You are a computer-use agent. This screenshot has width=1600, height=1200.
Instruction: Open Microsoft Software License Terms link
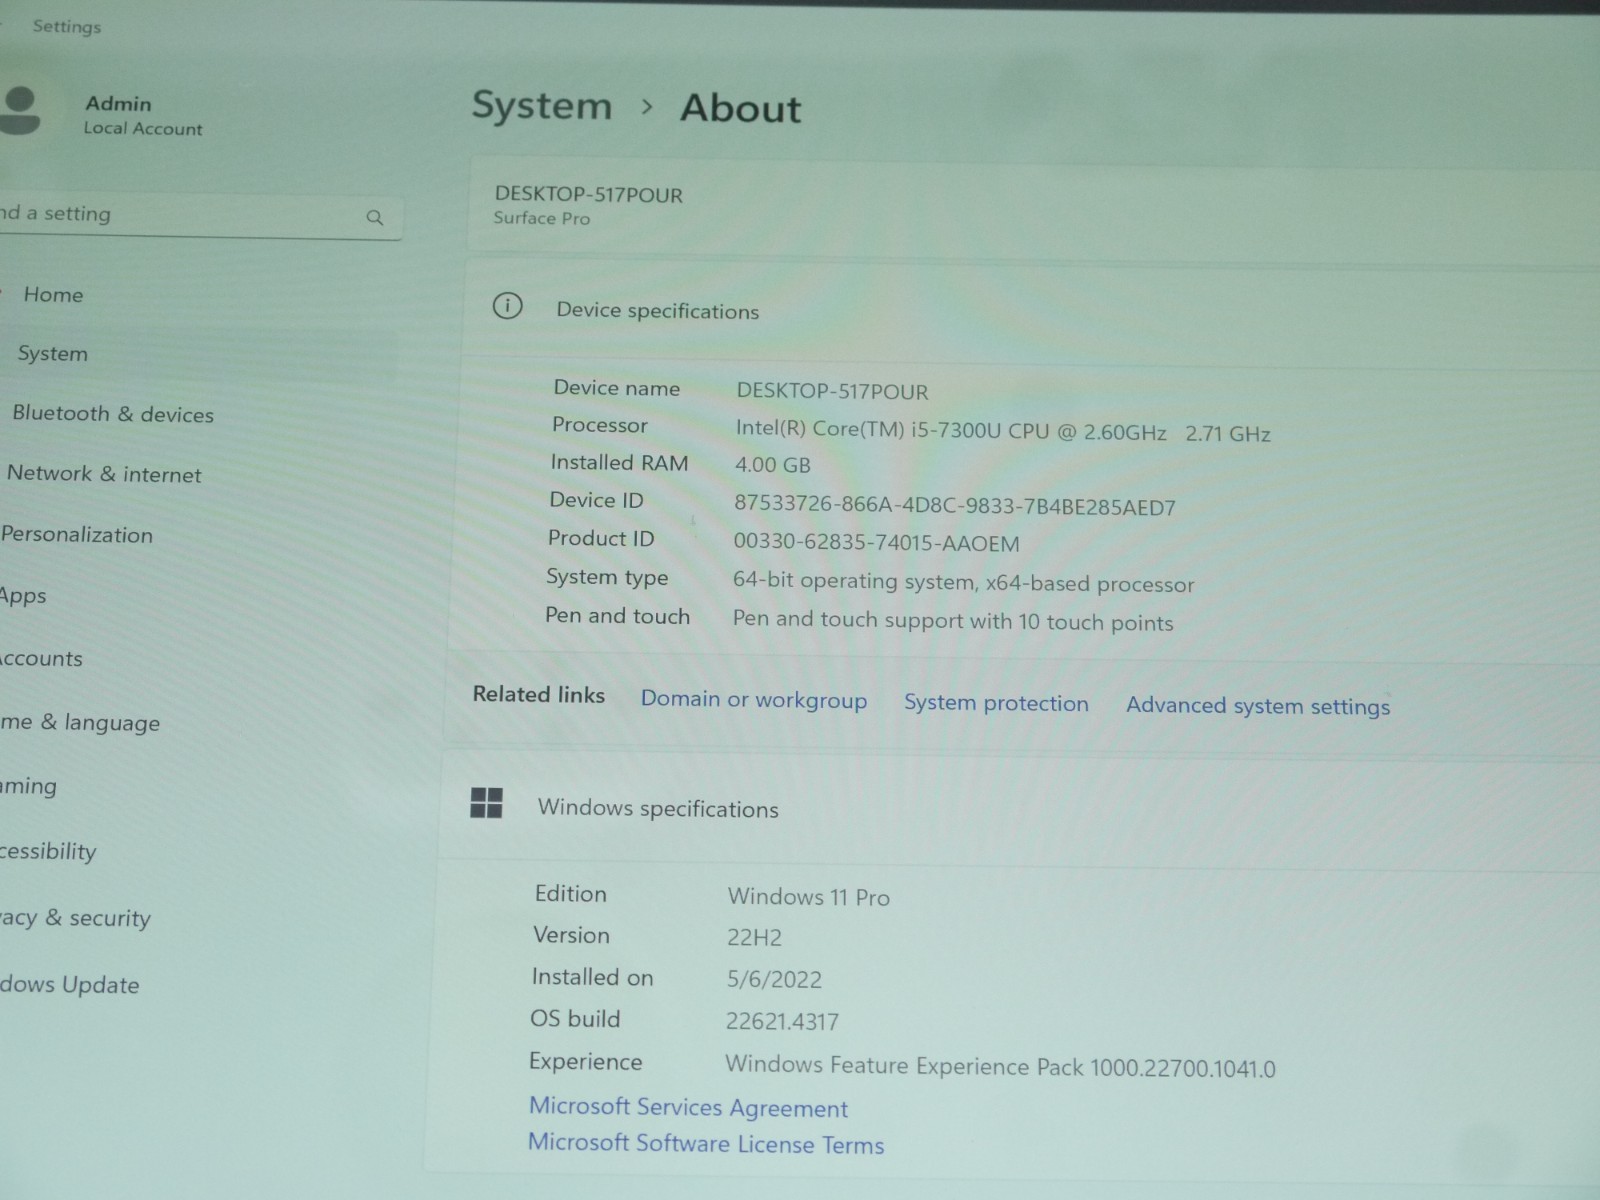tap(706, 1143)
